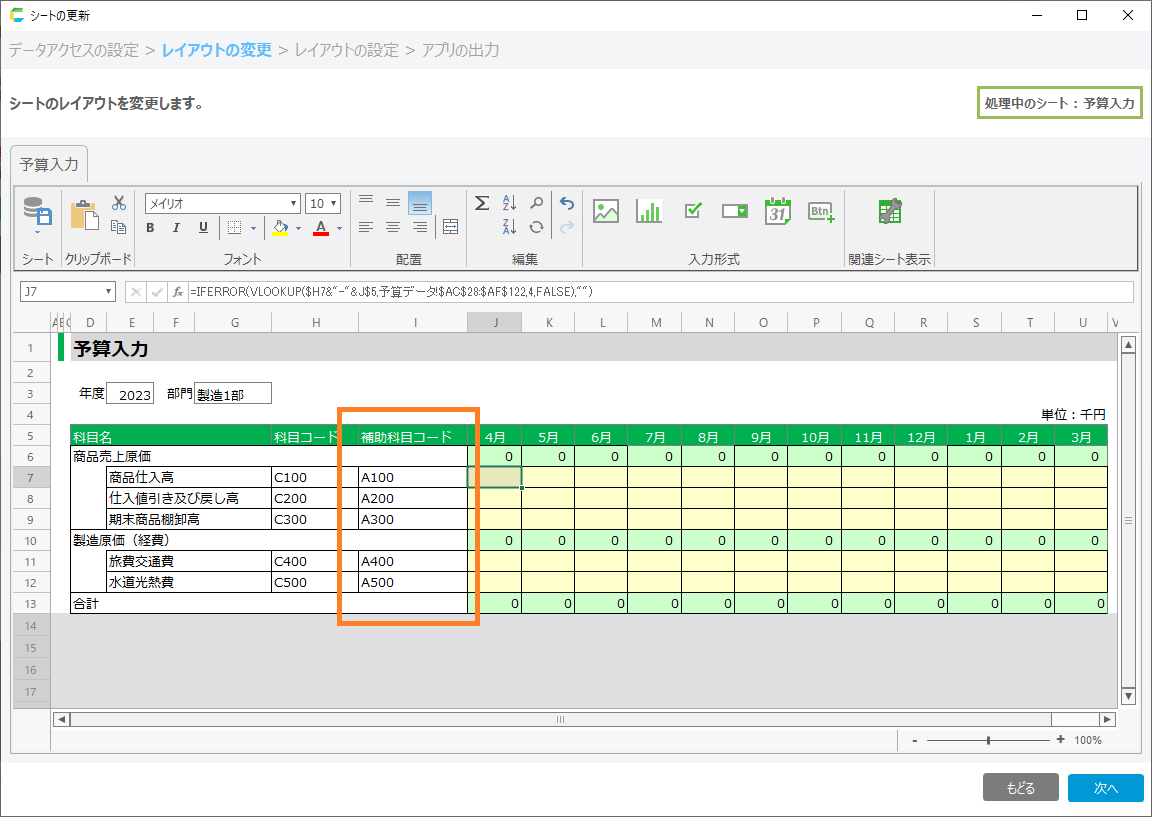The image size is (1152, 817).
Task: Select the 予算入力 sheet tab
Action: pyautogui.click(x=49, y=164)
